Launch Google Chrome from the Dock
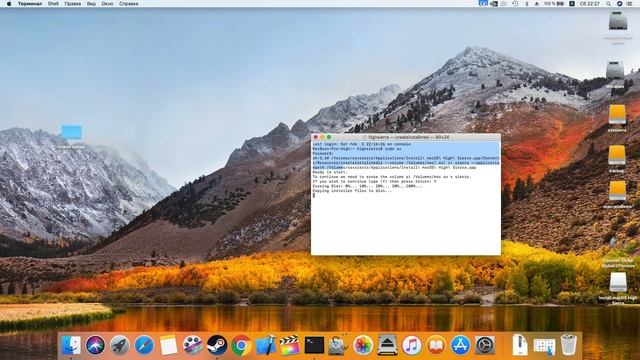This screenshot has width=640, height=360. [x=241, y=345]
